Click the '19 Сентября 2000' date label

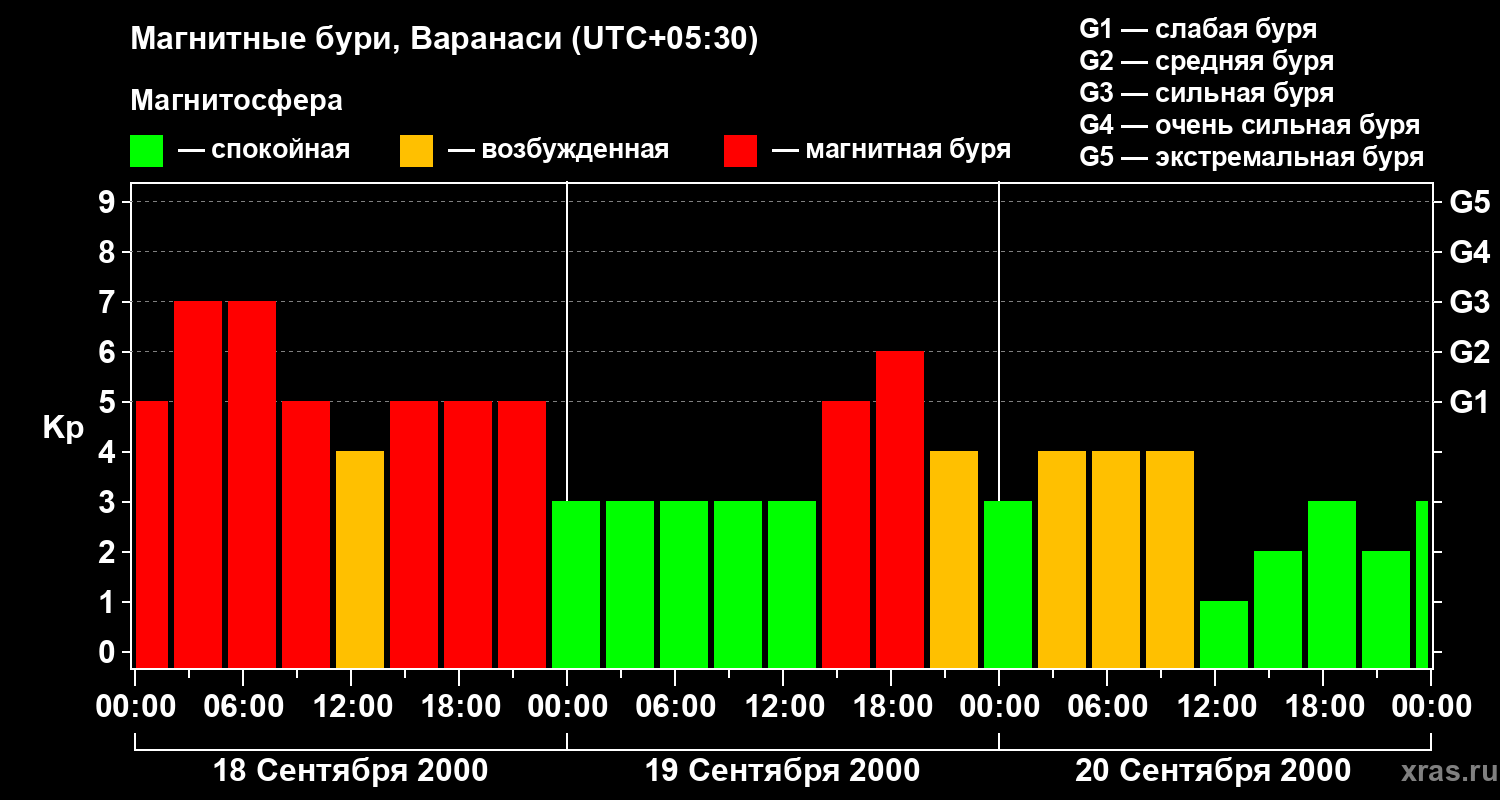pyautogui.click(x=783, y=771)
